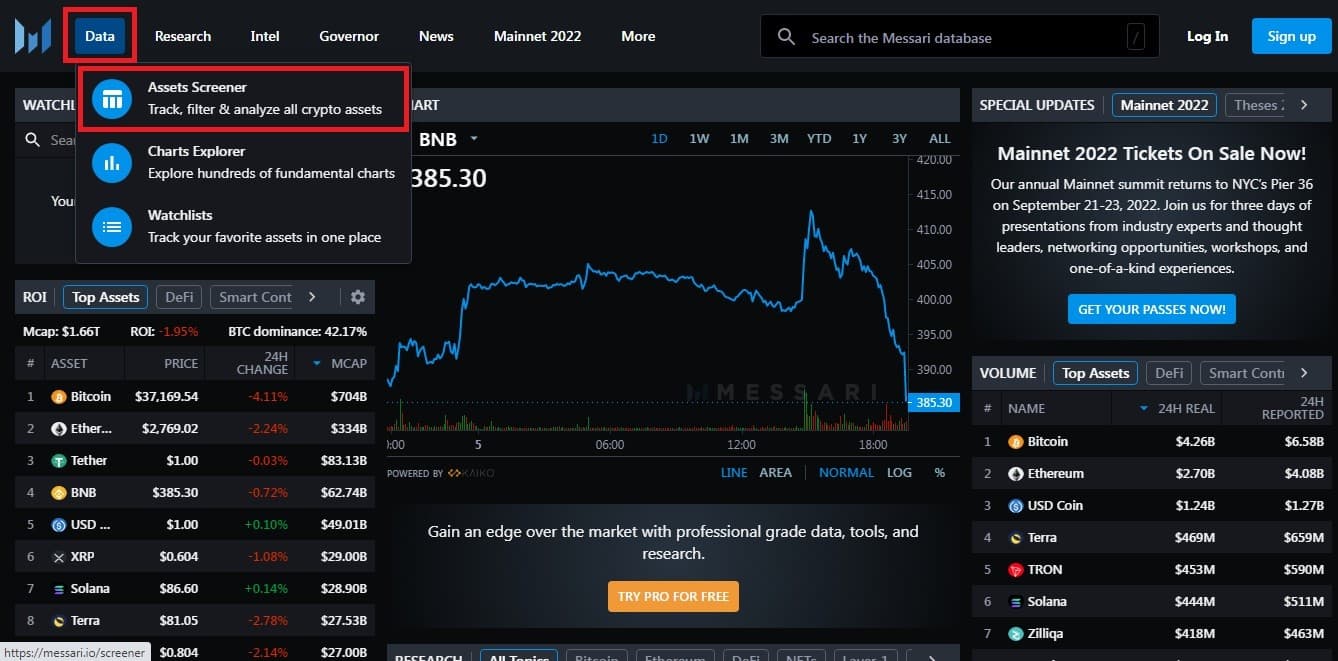Image resolution: width=1338 pixels, height=661 pixels.
Task: Sort the ROI table by 24H CHANGE
Action: [x=262, y=362]
